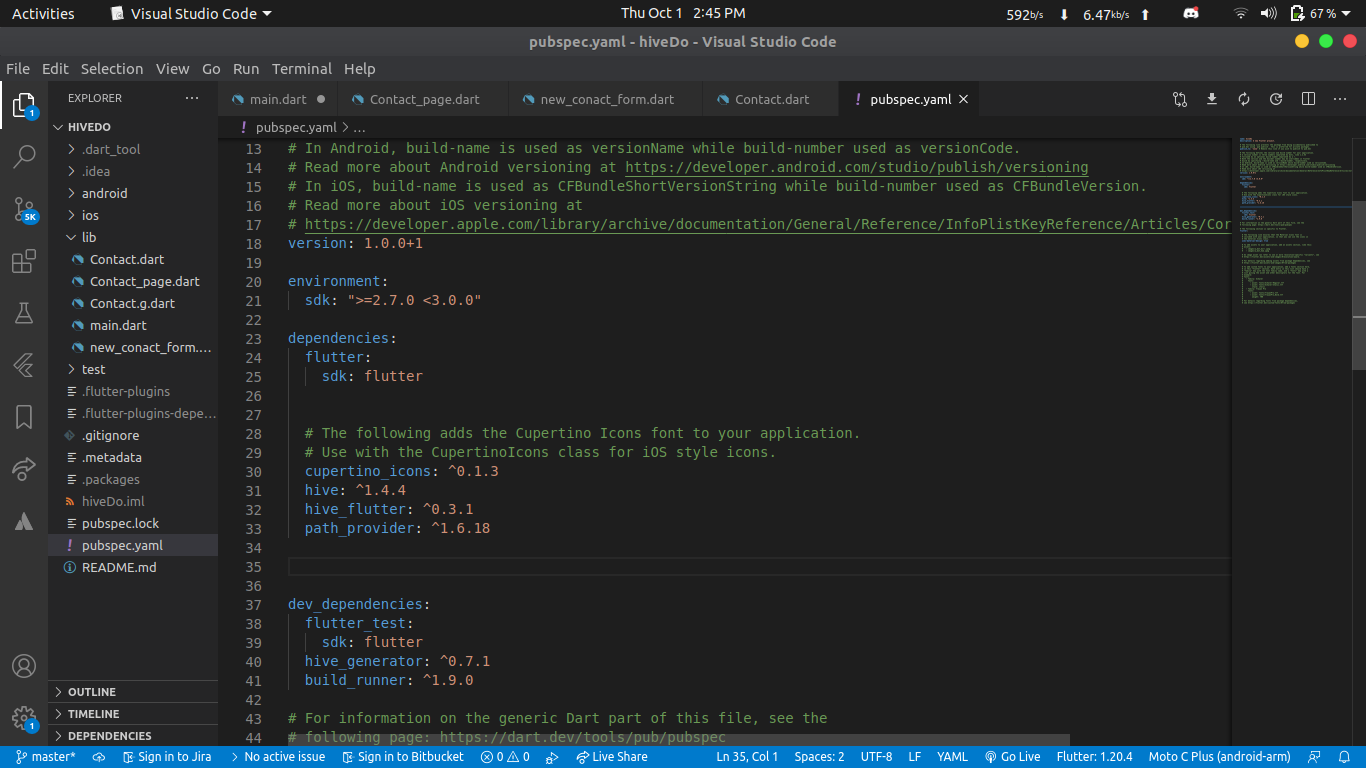
Task: Open the Bookmarks view in activity bar
Action: (24, 417)
